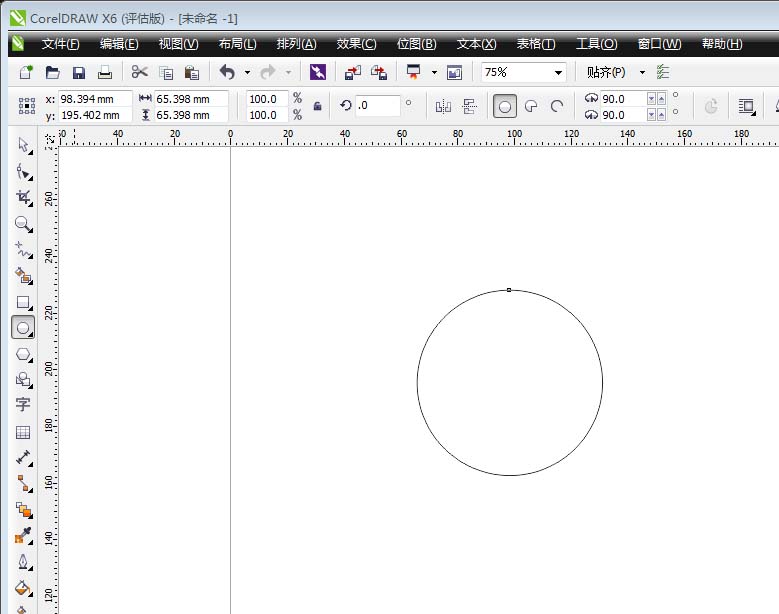Toggle the lock ratio padlock
The height and width of the screenshot is (614, 779).
317,106
